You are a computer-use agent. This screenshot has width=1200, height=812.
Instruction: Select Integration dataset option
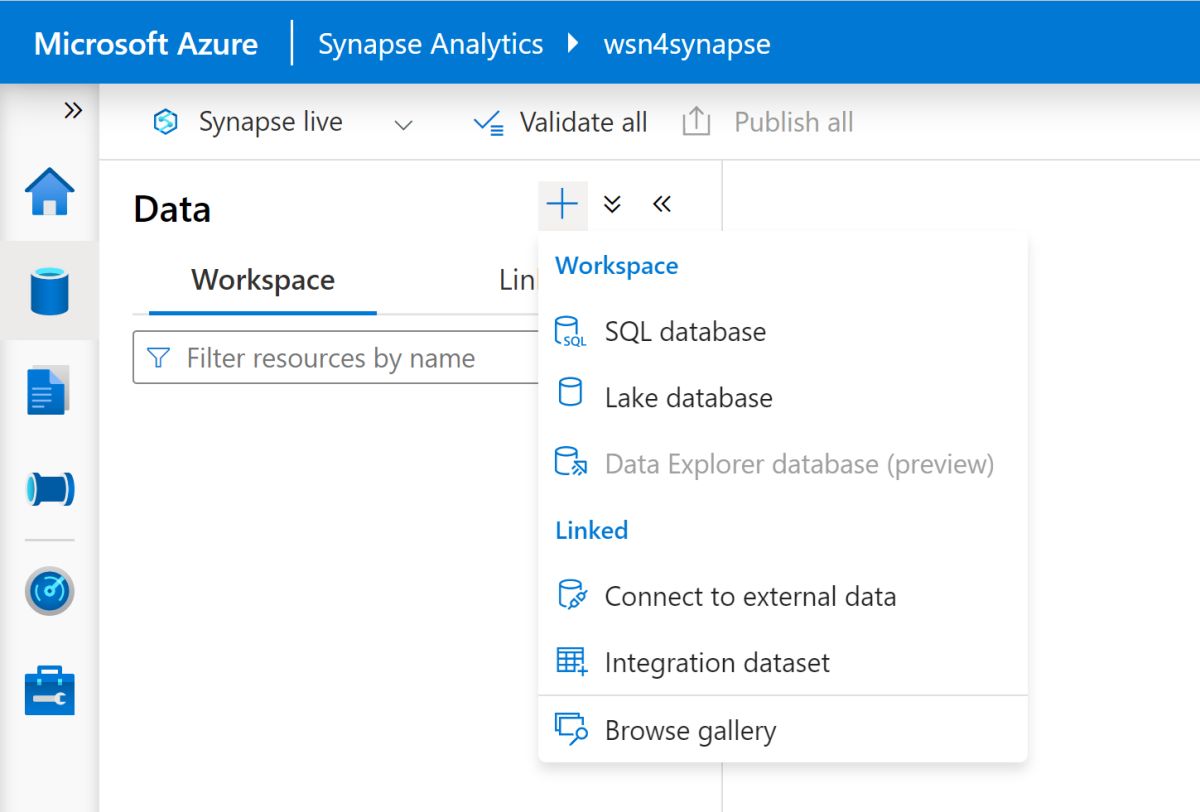click(x=717, y=663)
